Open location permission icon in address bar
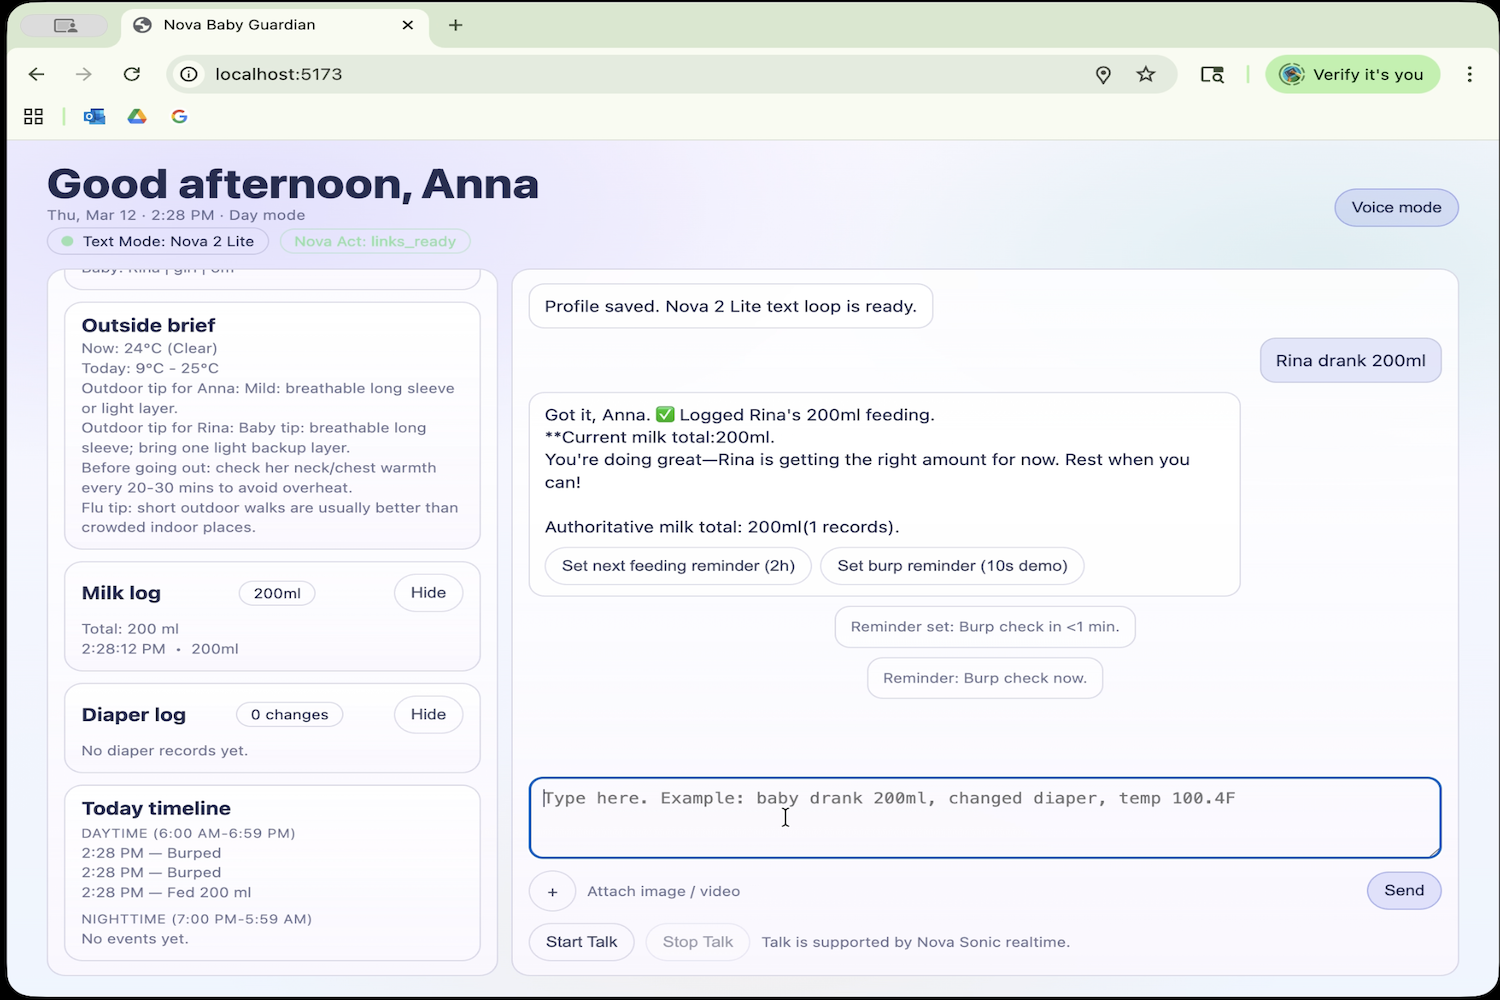The width and height of the screenshot is (1500, 1000). [1103, 74]
